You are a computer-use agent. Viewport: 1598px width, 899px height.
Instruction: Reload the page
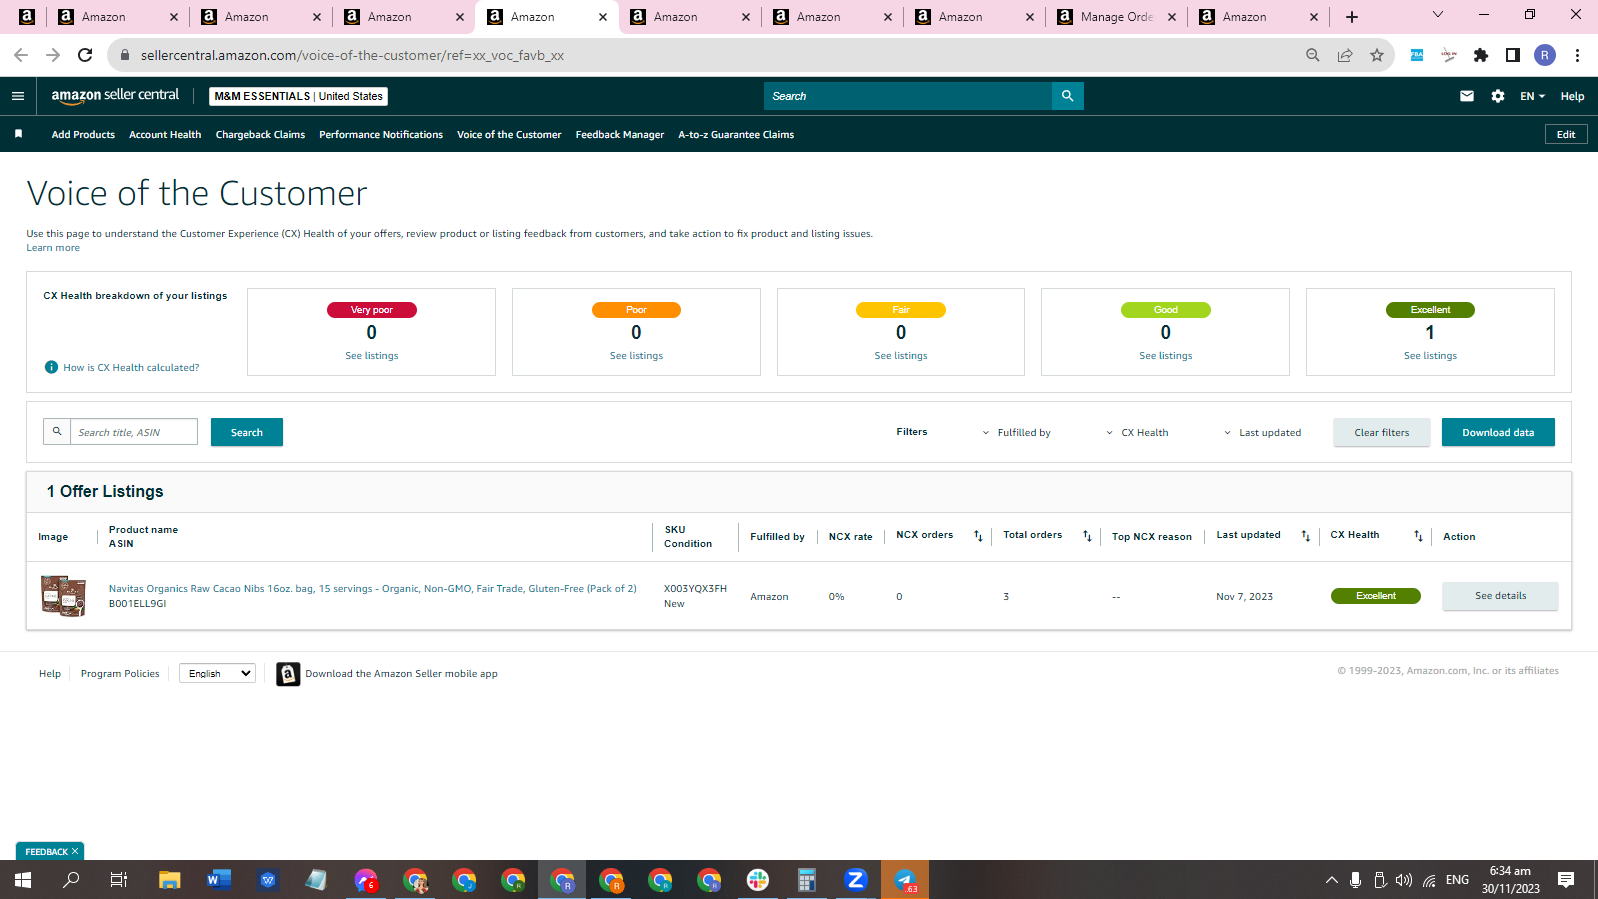(x=85, y=55)
